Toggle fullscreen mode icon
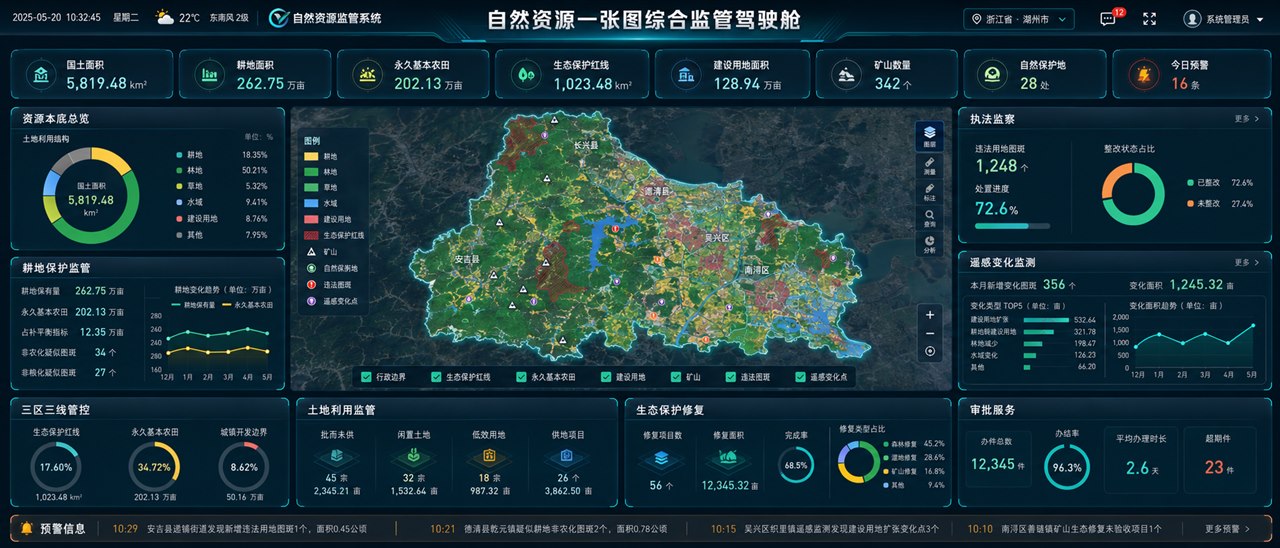The width and height of the screenshot is (1280, 548). [x=1150, y=19]
